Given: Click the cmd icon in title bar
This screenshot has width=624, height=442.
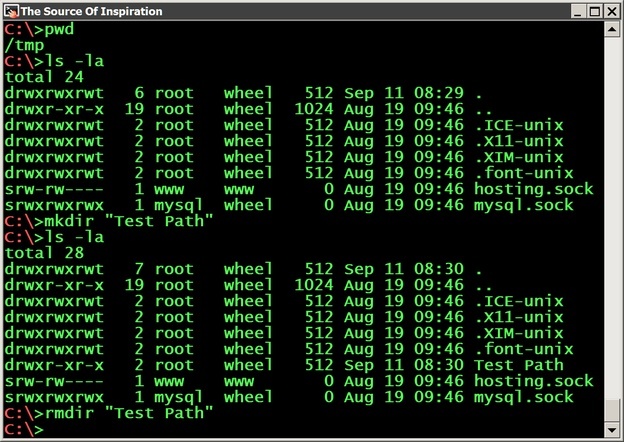Looking at the screenshot, I should point(11,11).
